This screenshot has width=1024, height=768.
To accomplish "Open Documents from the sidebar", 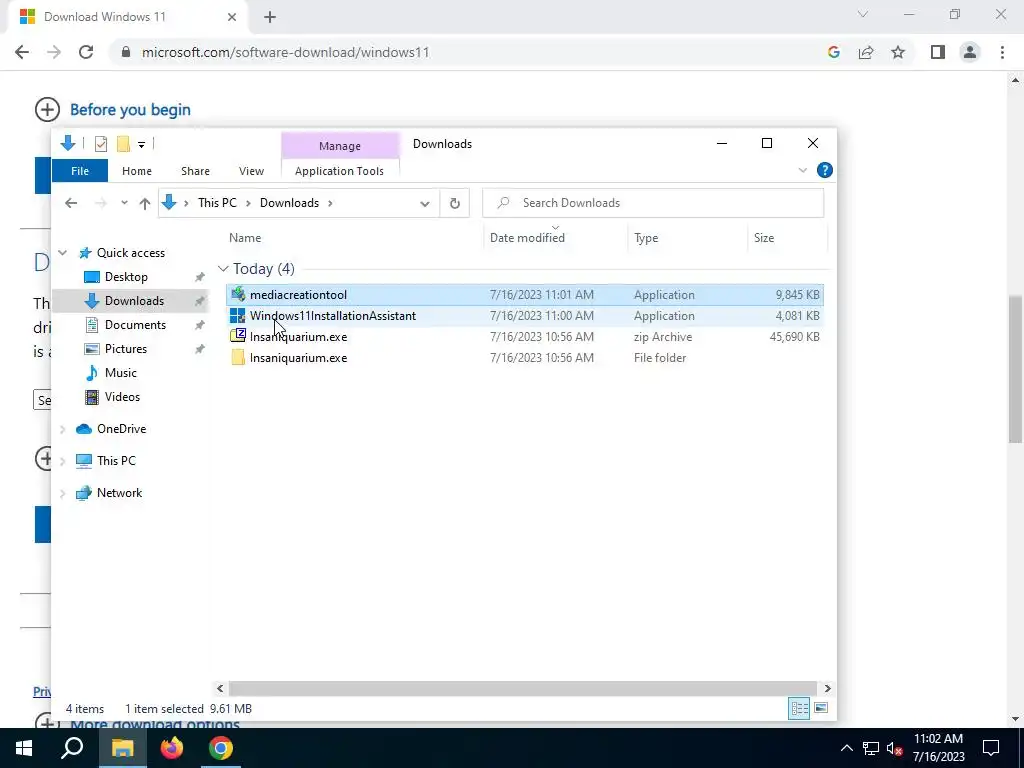I will (x=135, y=325).
